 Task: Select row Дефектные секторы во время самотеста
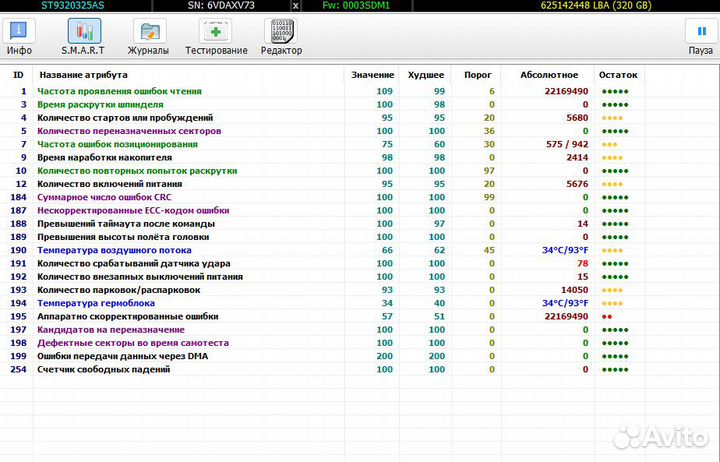click(x=321, y=343)
